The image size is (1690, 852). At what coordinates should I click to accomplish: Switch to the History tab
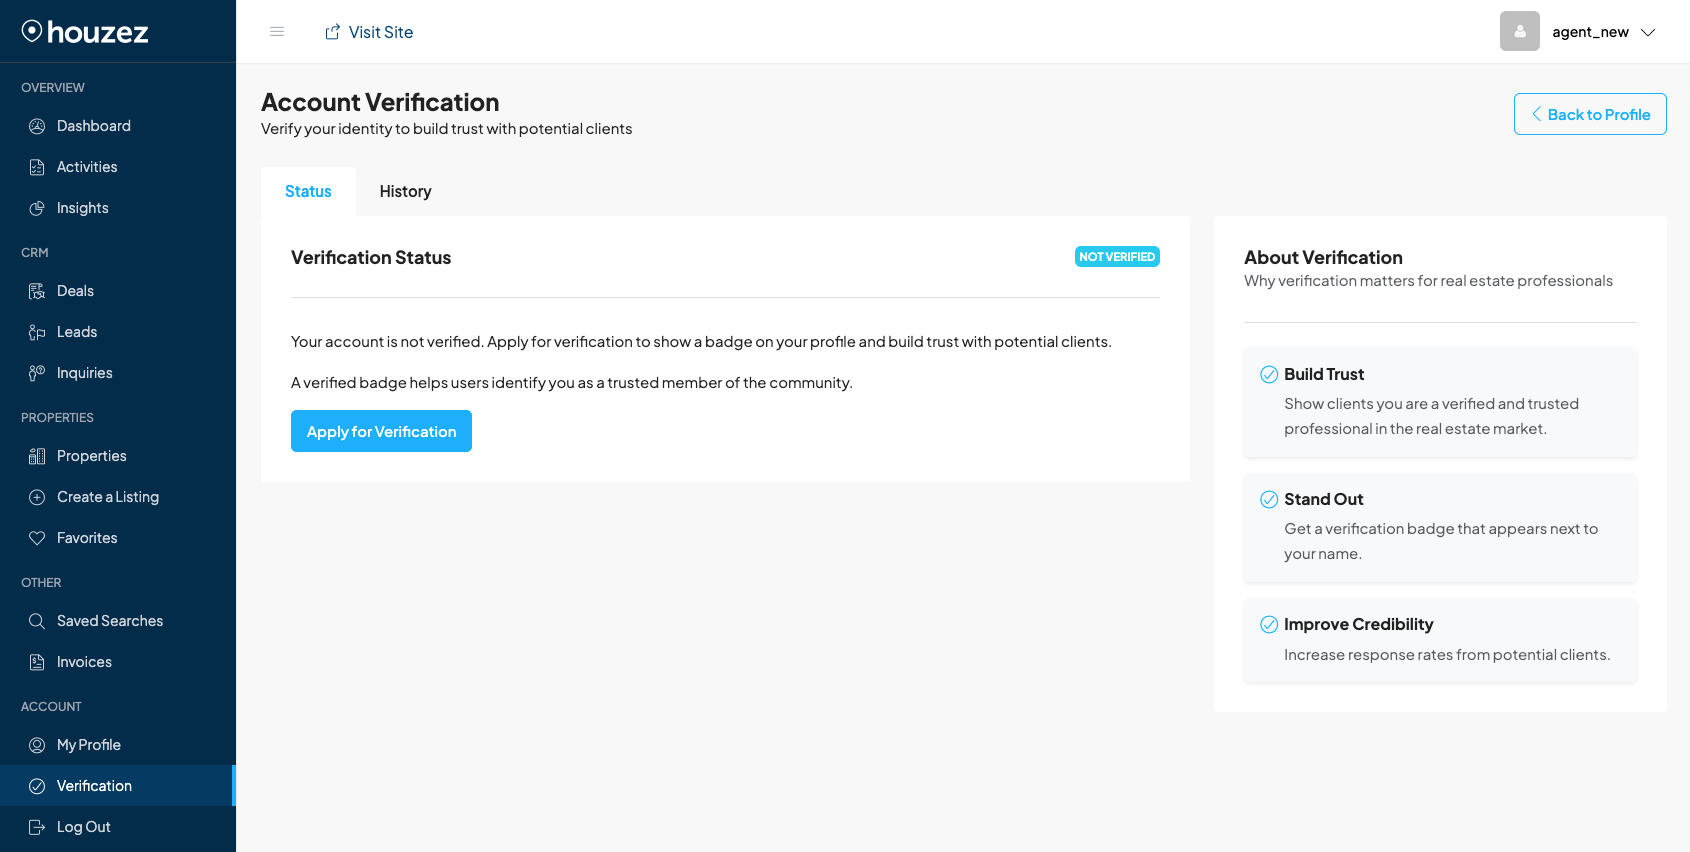click(405, 191)
